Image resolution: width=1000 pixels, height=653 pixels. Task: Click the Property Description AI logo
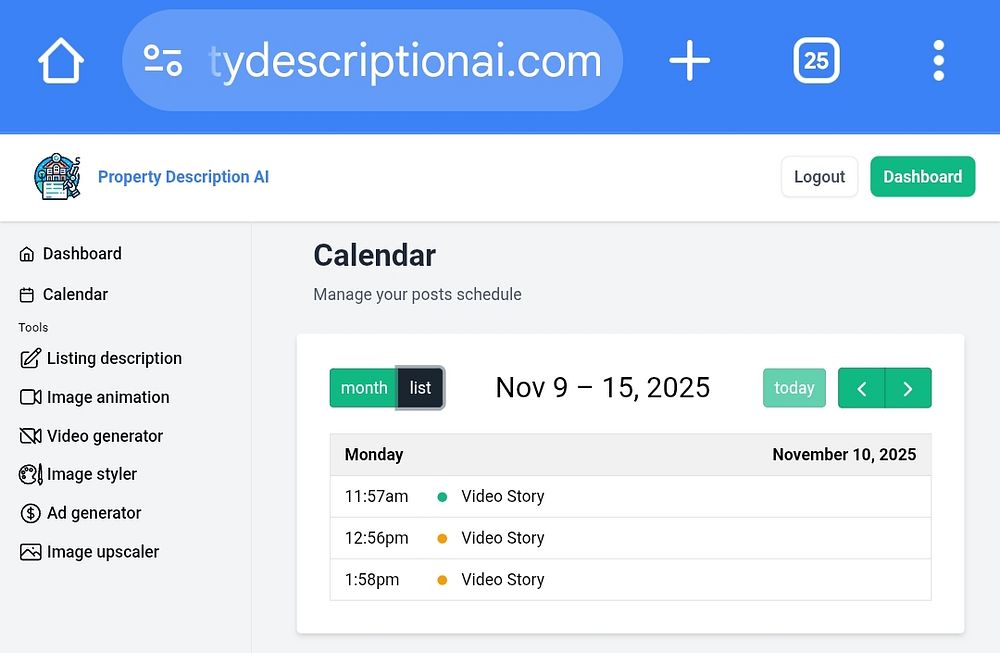(57, 177)
